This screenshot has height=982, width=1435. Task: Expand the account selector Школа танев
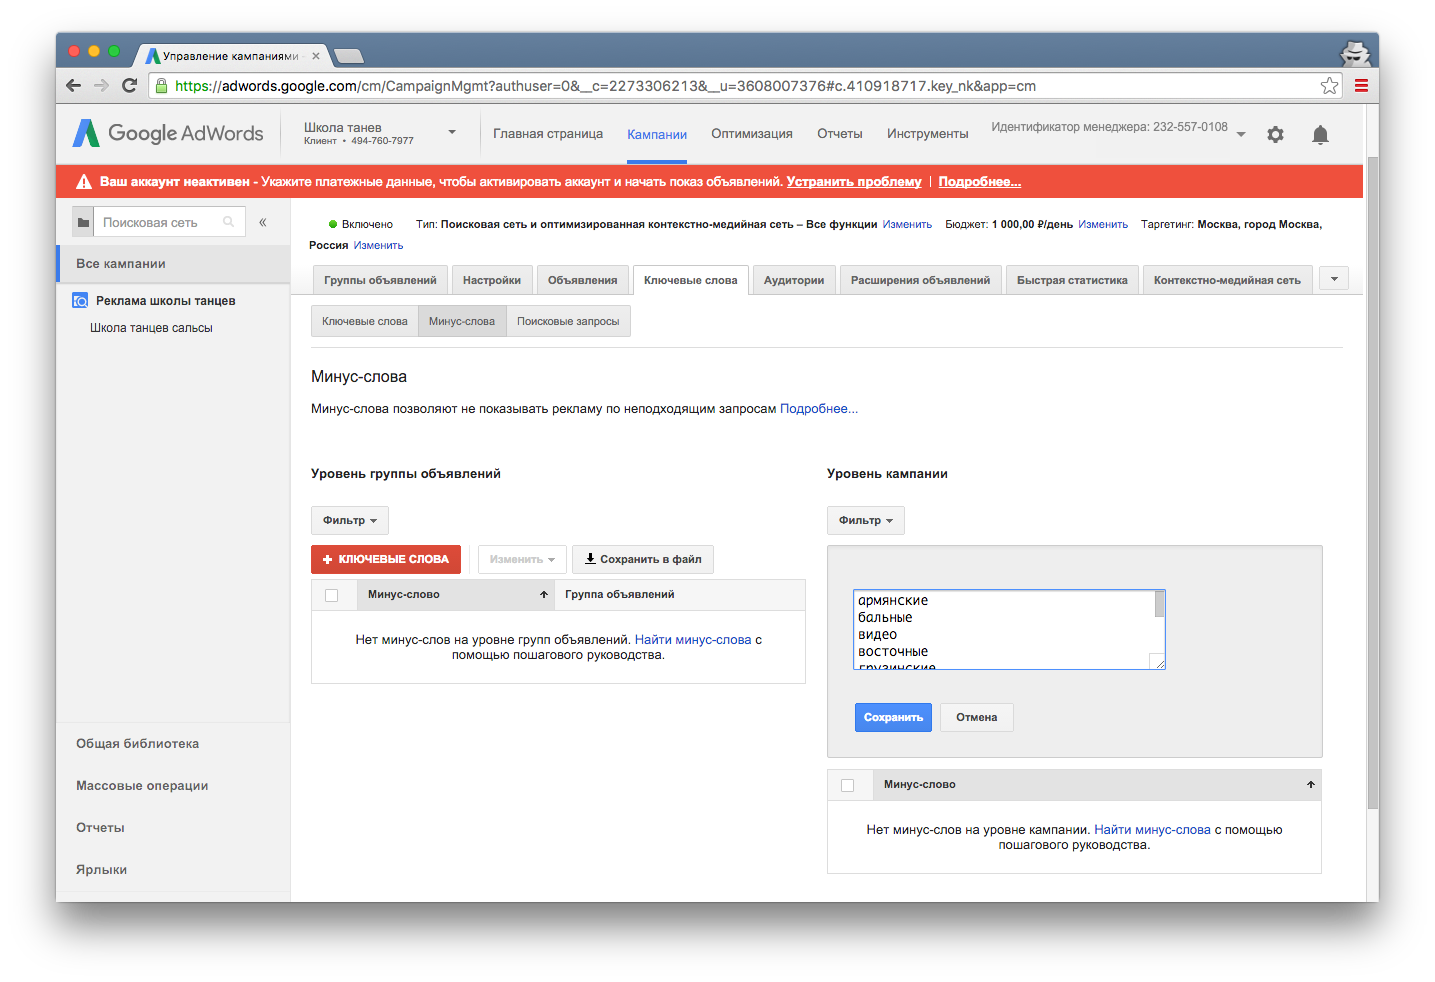452,133
